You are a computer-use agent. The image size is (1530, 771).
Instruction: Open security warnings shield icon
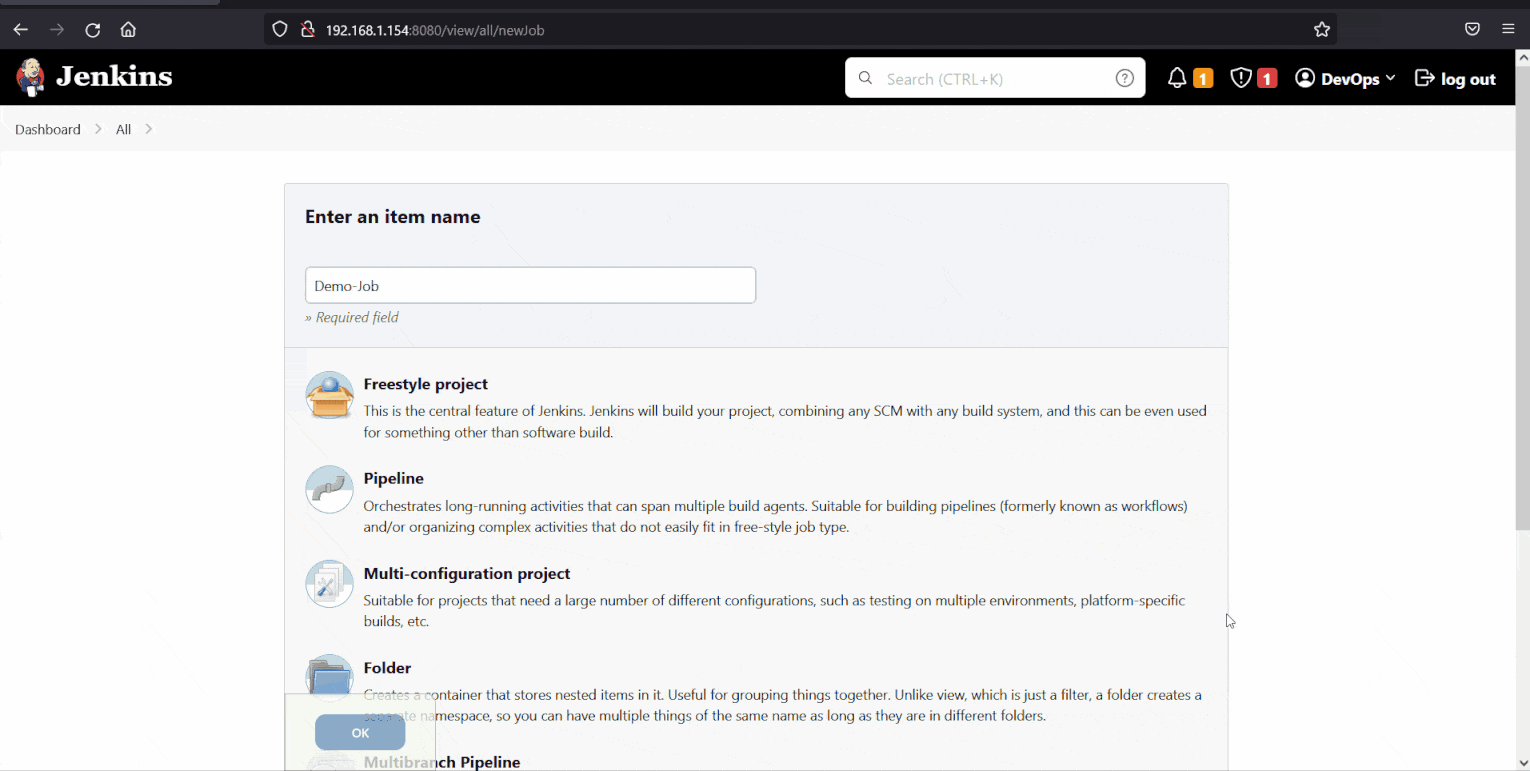pos(1241,78)
